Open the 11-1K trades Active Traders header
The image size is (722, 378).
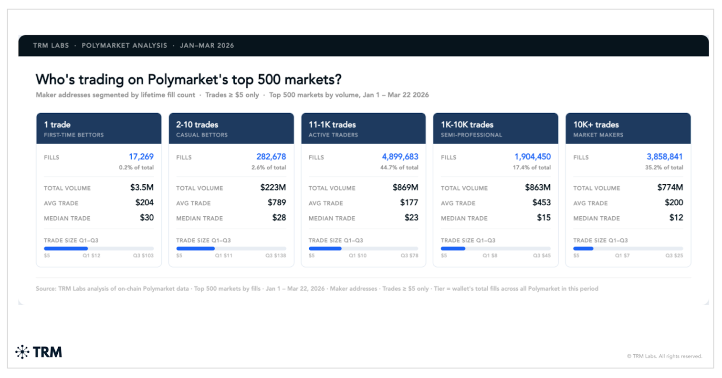pyautogui.click(x=363, y=128)
